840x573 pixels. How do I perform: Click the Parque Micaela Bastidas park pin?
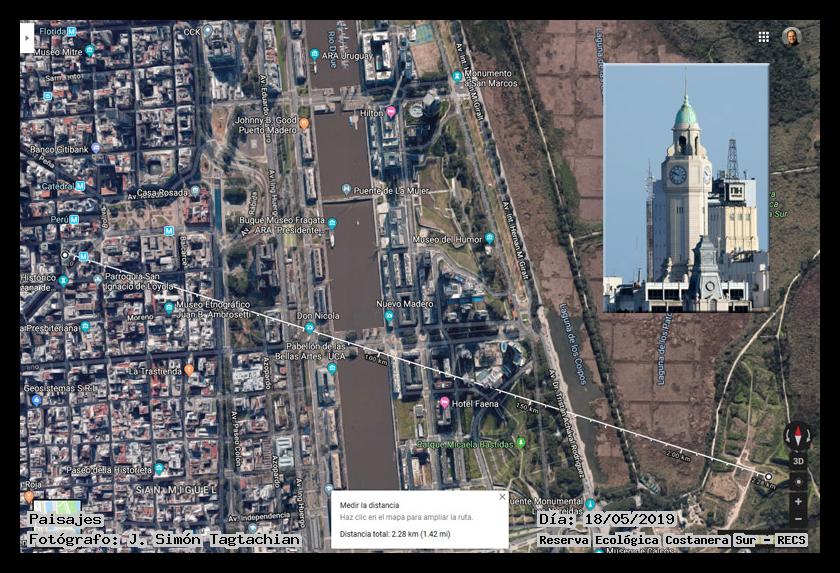pyautogui.click(x=521, y=443)
